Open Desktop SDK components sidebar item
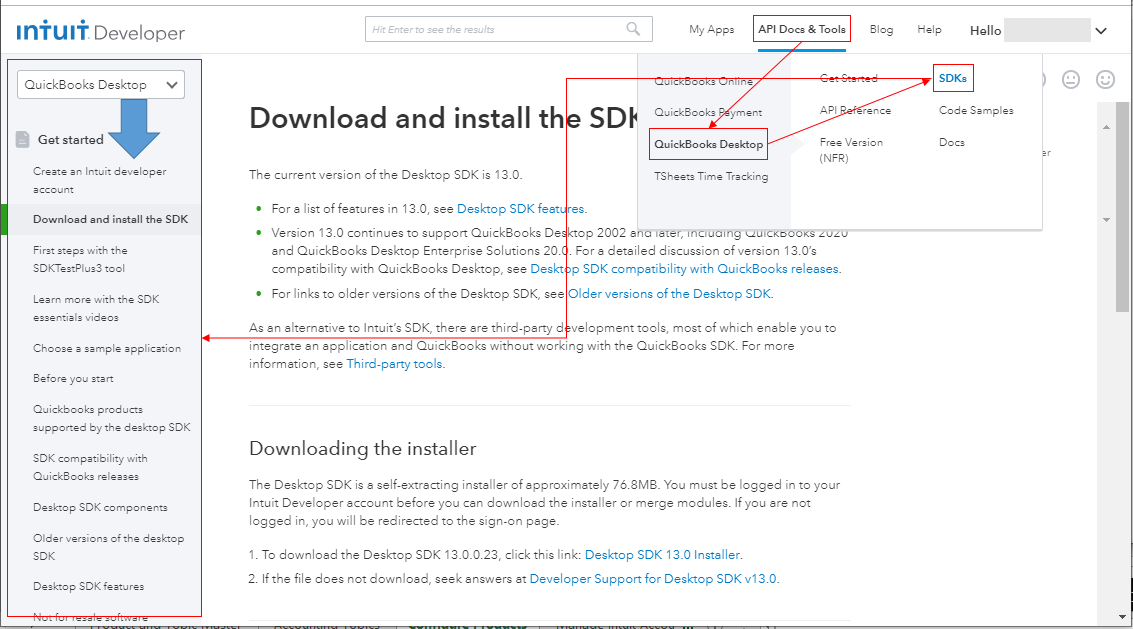The height and width of the screenshot is (629, 1133). point(100,507)
